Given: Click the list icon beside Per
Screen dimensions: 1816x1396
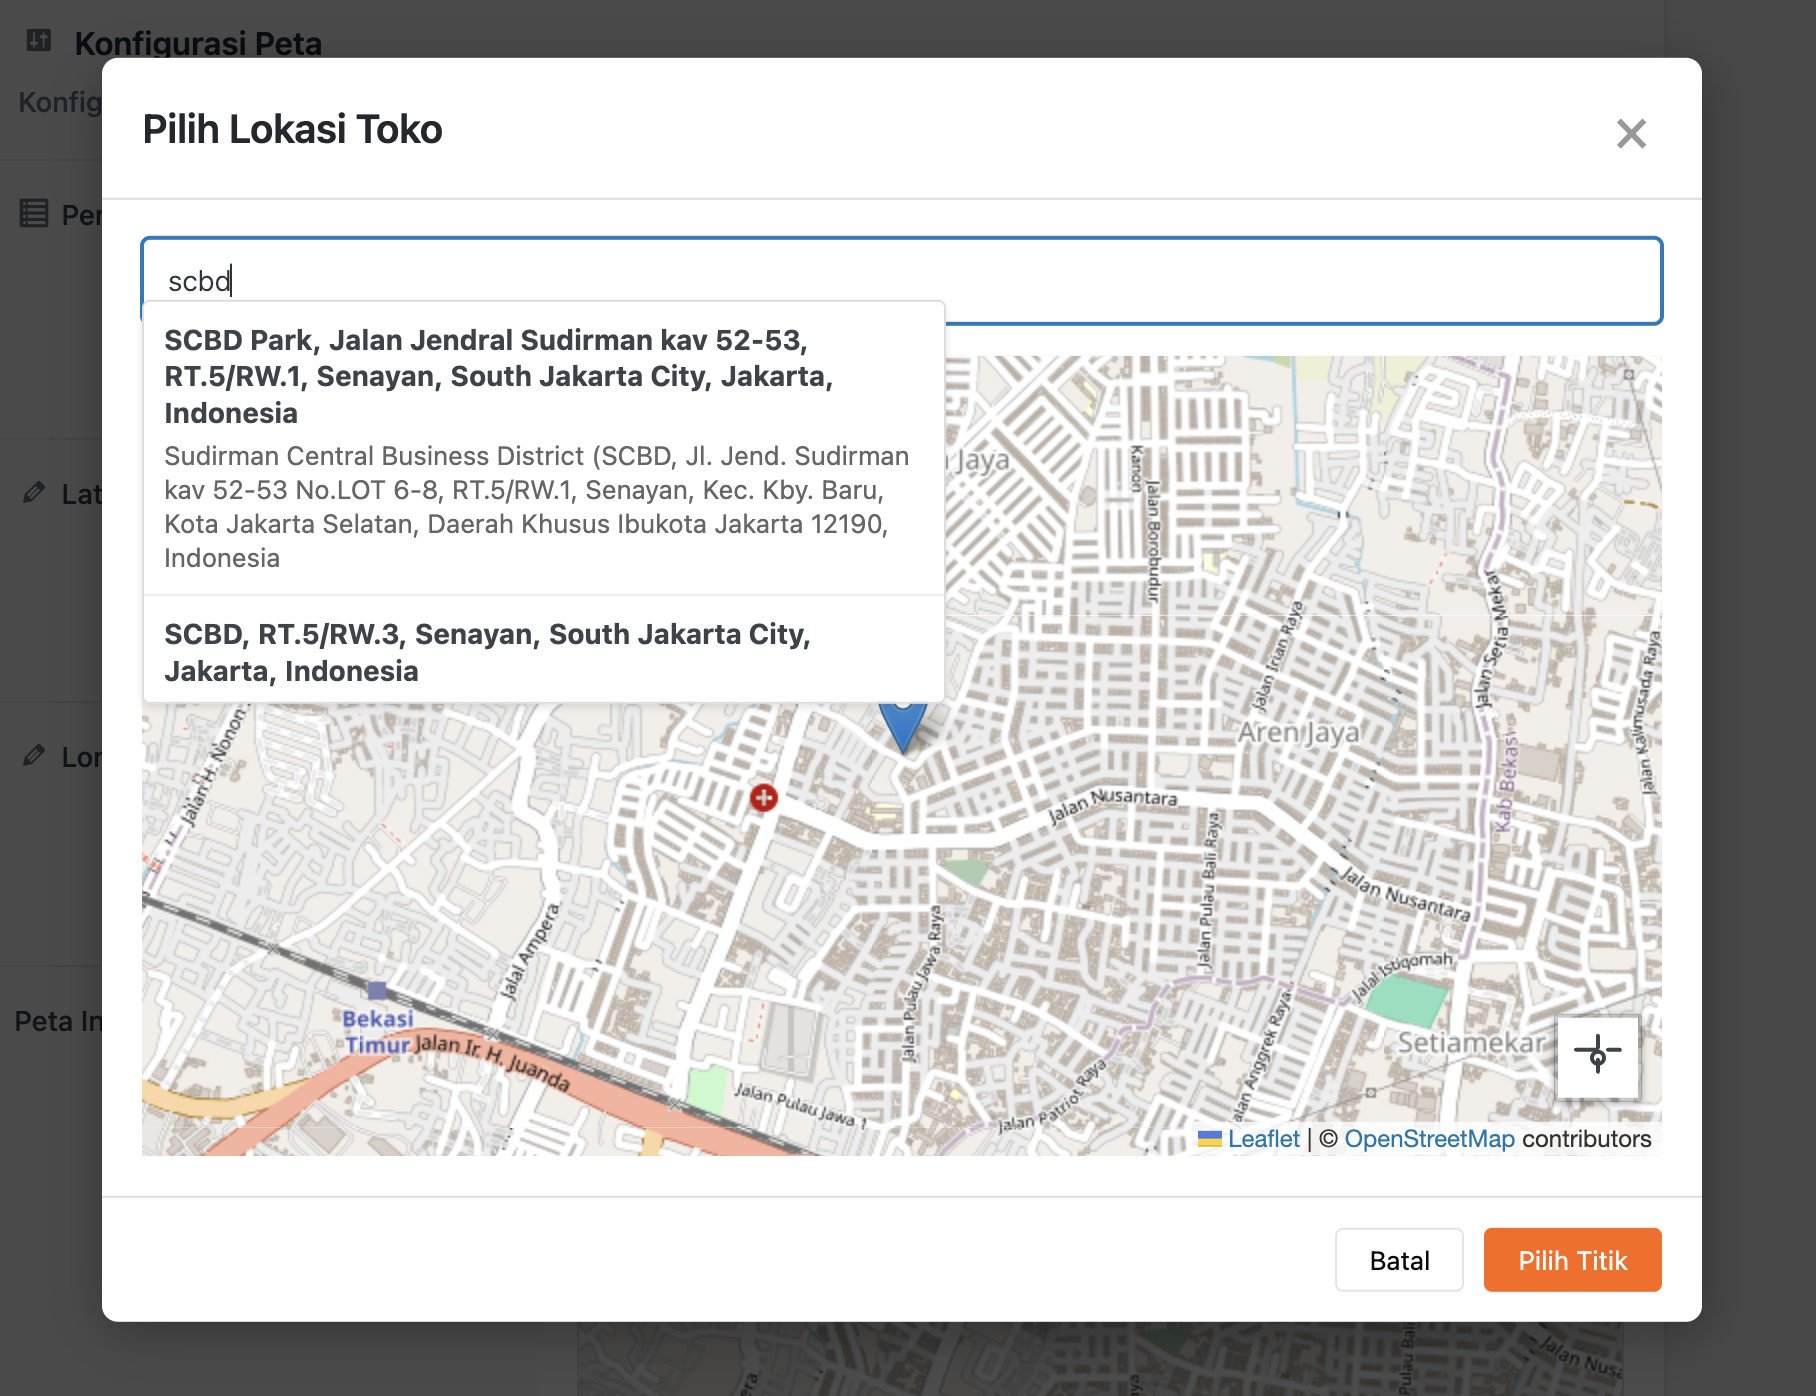Looking at the screenshot, I should pyautogui.click(x=34, y=213).
